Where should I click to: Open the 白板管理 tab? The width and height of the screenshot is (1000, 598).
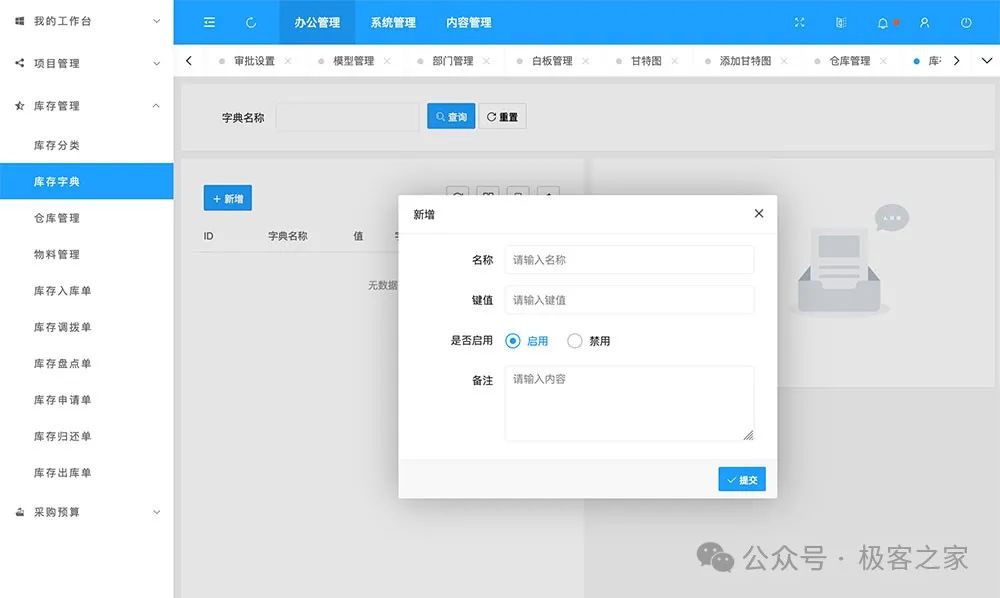552,61
